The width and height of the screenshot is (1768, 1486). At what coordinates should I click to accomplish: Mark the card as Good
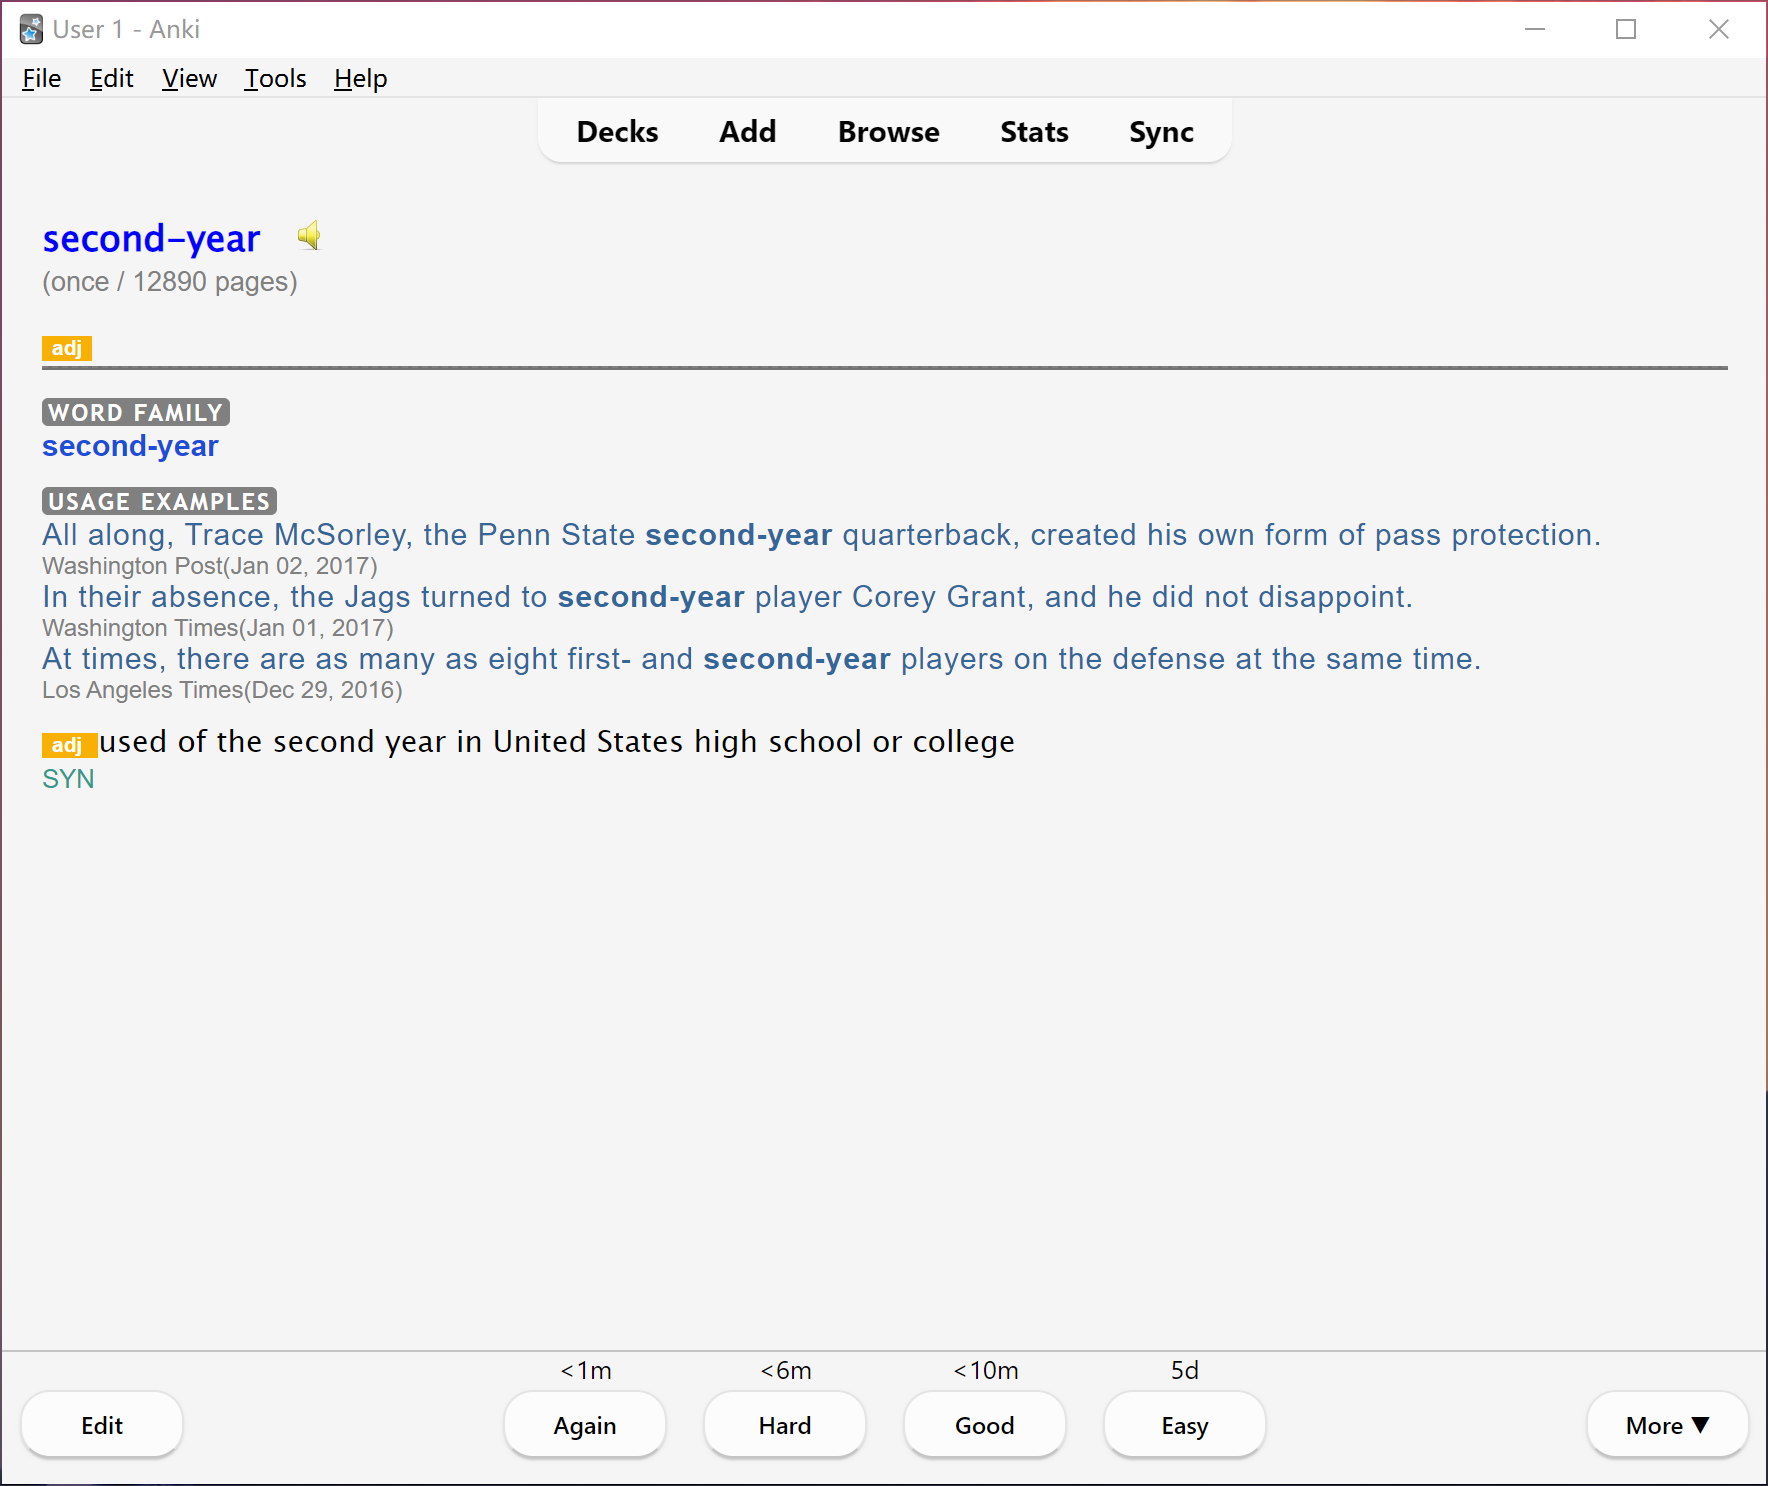coord(985,1425)
